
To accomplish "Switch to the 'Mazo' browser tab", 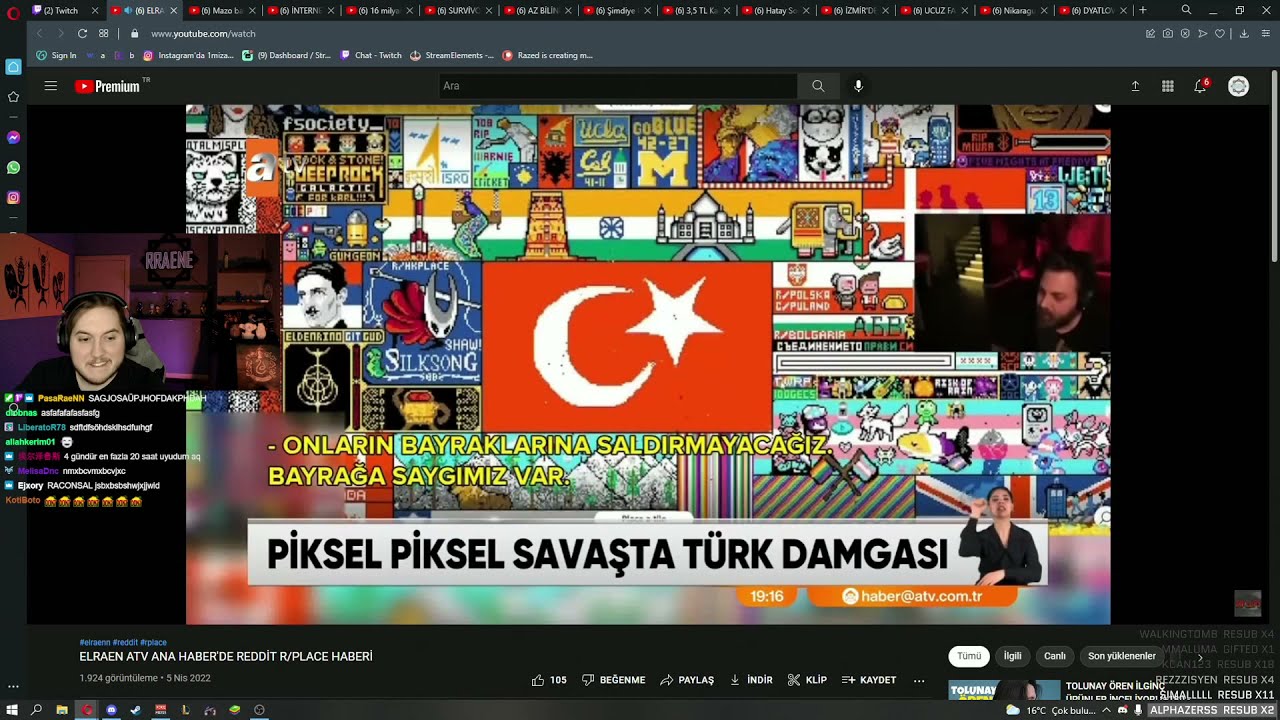I will tap(220, 10).
